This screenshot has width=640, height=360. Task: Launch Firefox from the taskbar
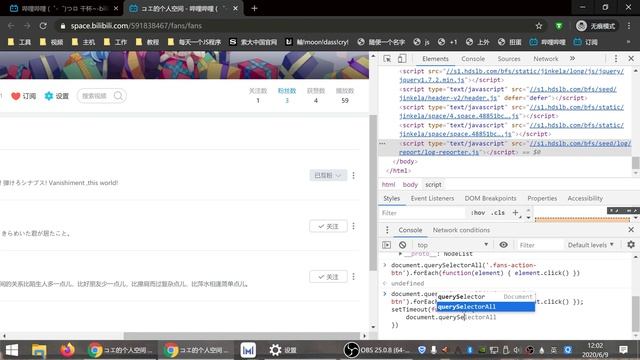tap(67, 350)
